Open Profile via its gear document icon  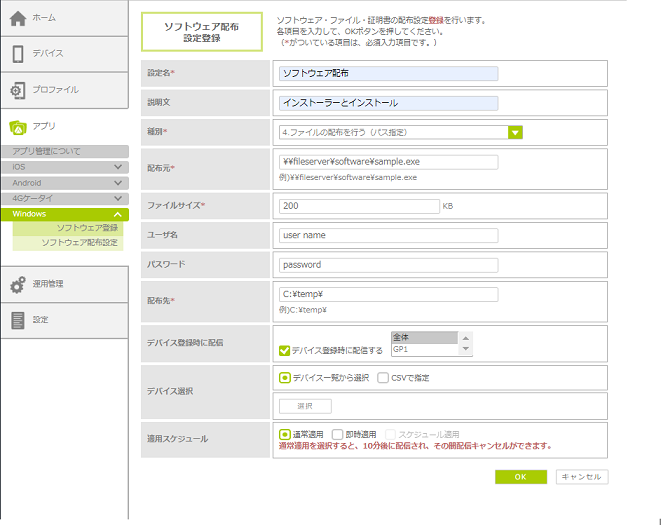(17, 90)
